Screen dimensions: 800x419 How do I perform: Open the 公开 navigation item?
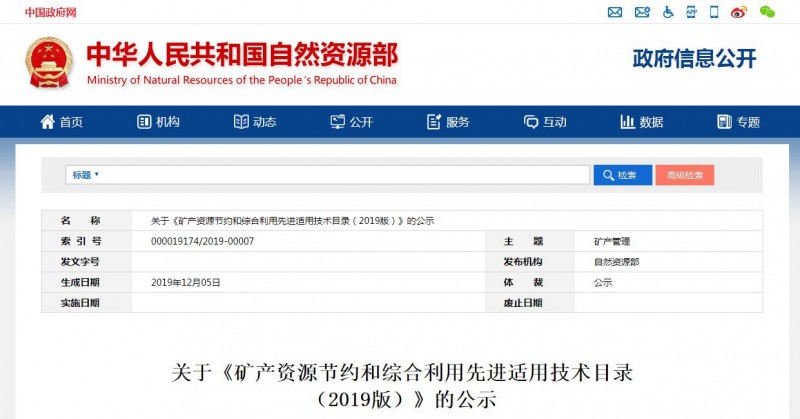coord(352,121)
